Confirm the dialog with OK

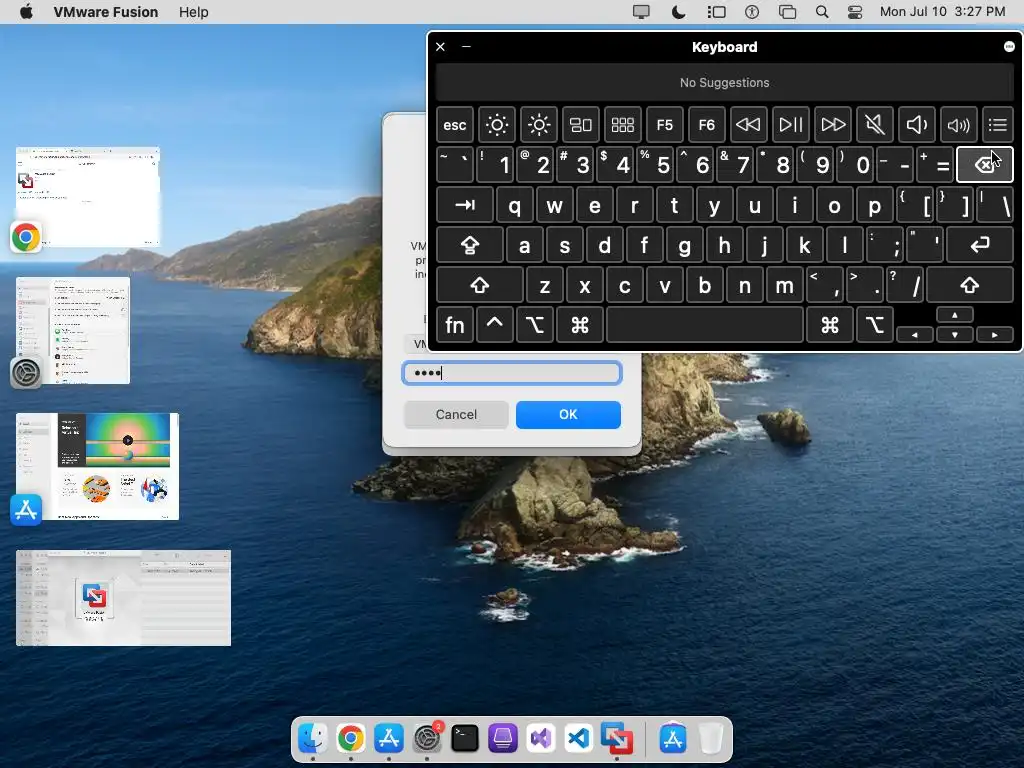click(568, 415)
